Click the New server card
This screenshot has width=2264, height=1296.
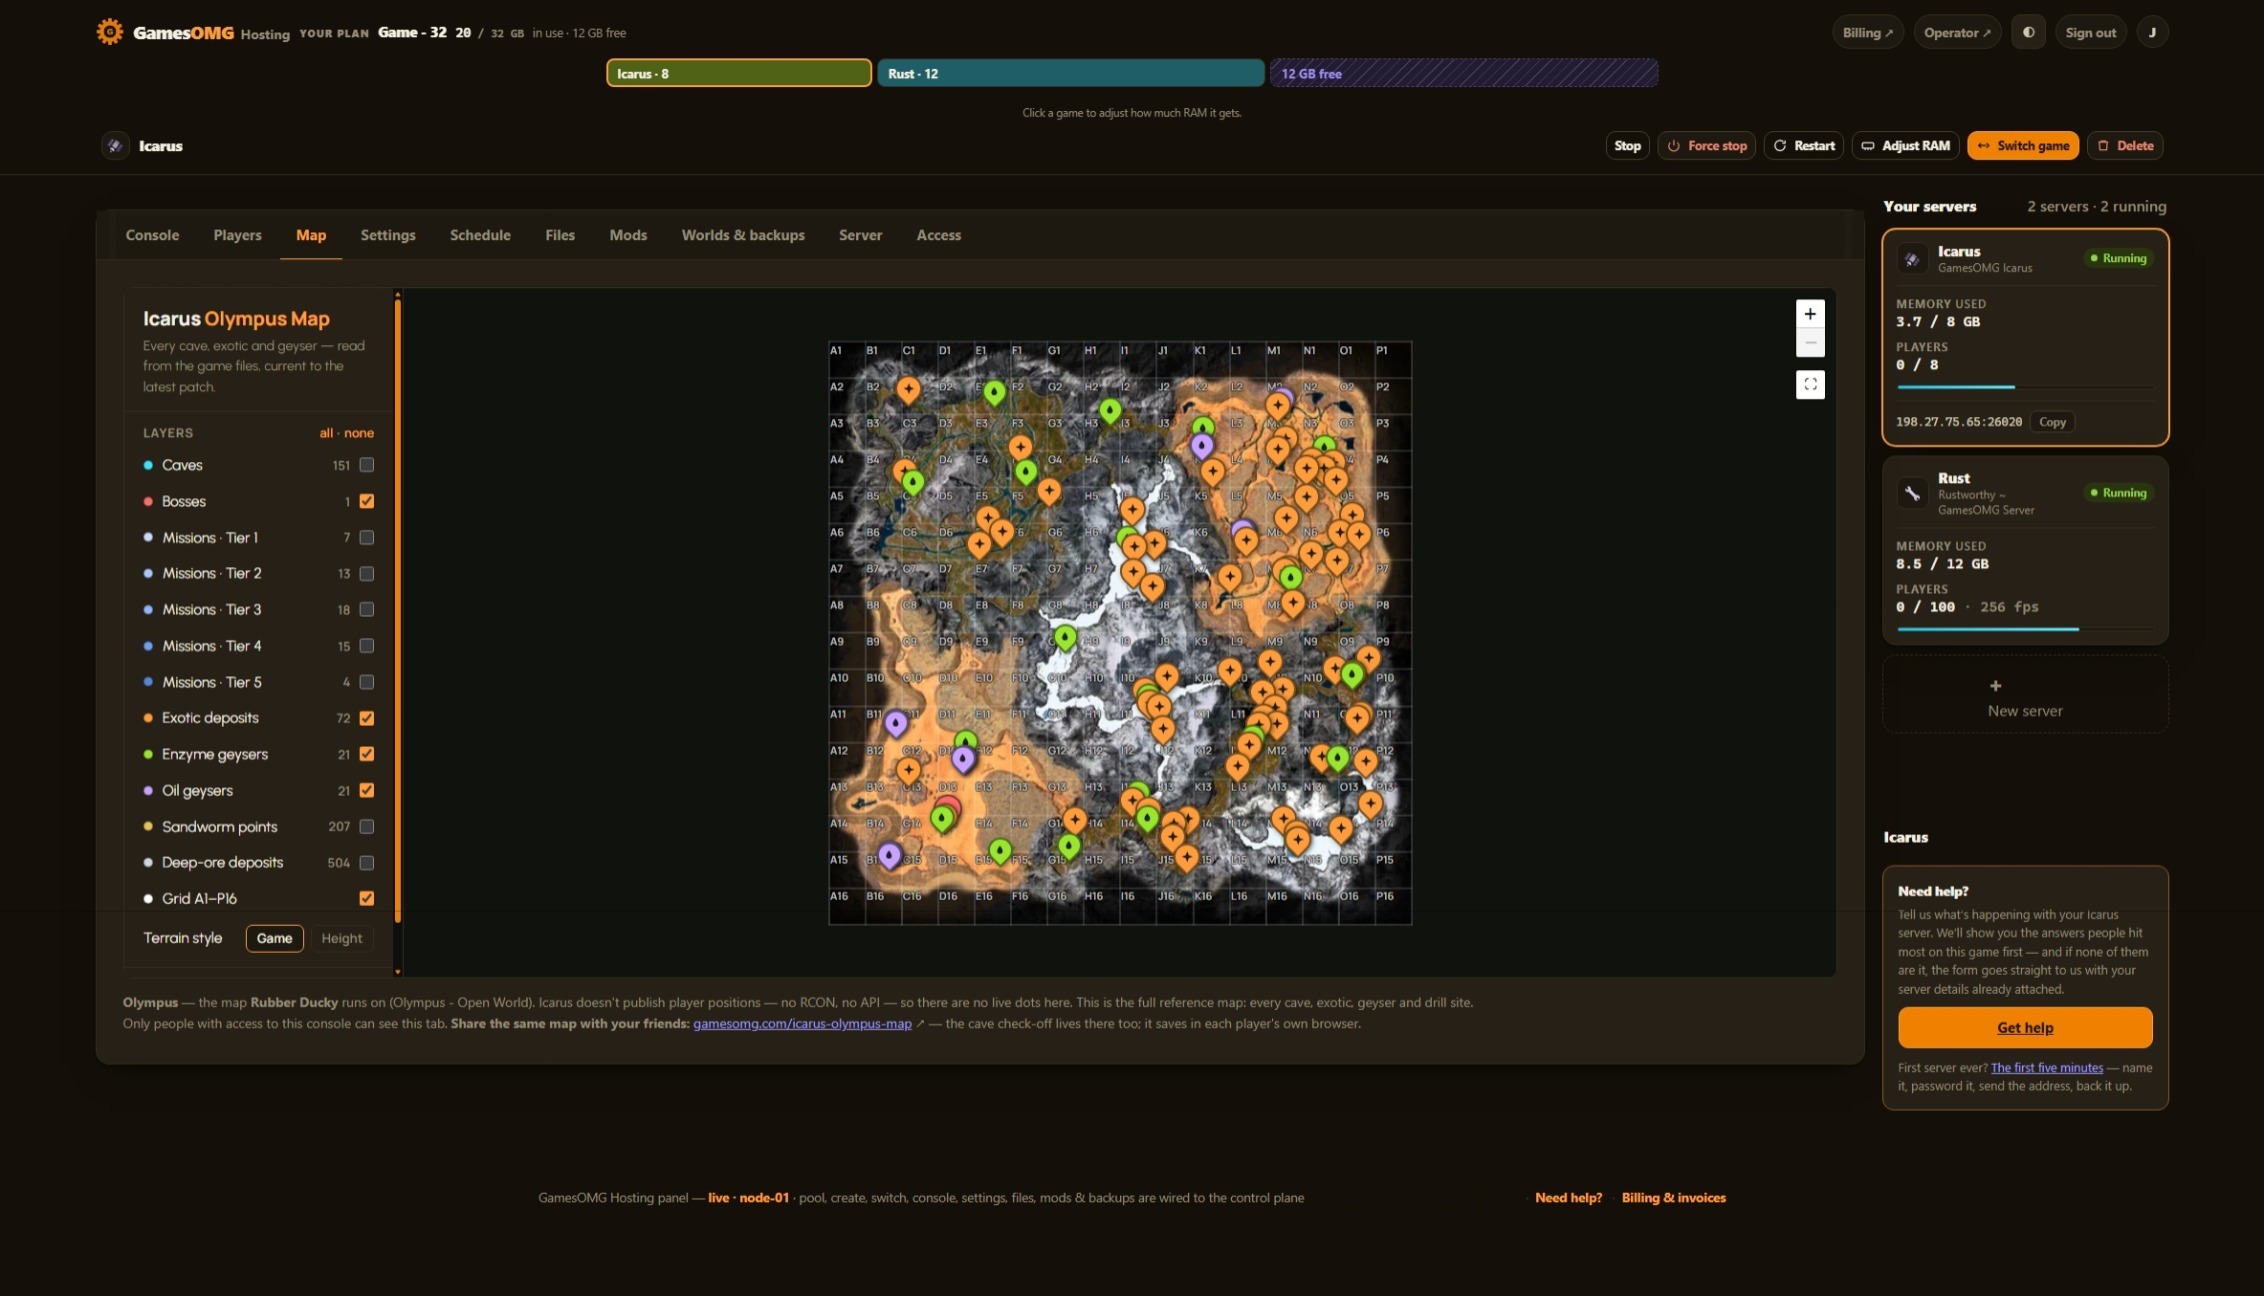click(x=2025, y=695)
